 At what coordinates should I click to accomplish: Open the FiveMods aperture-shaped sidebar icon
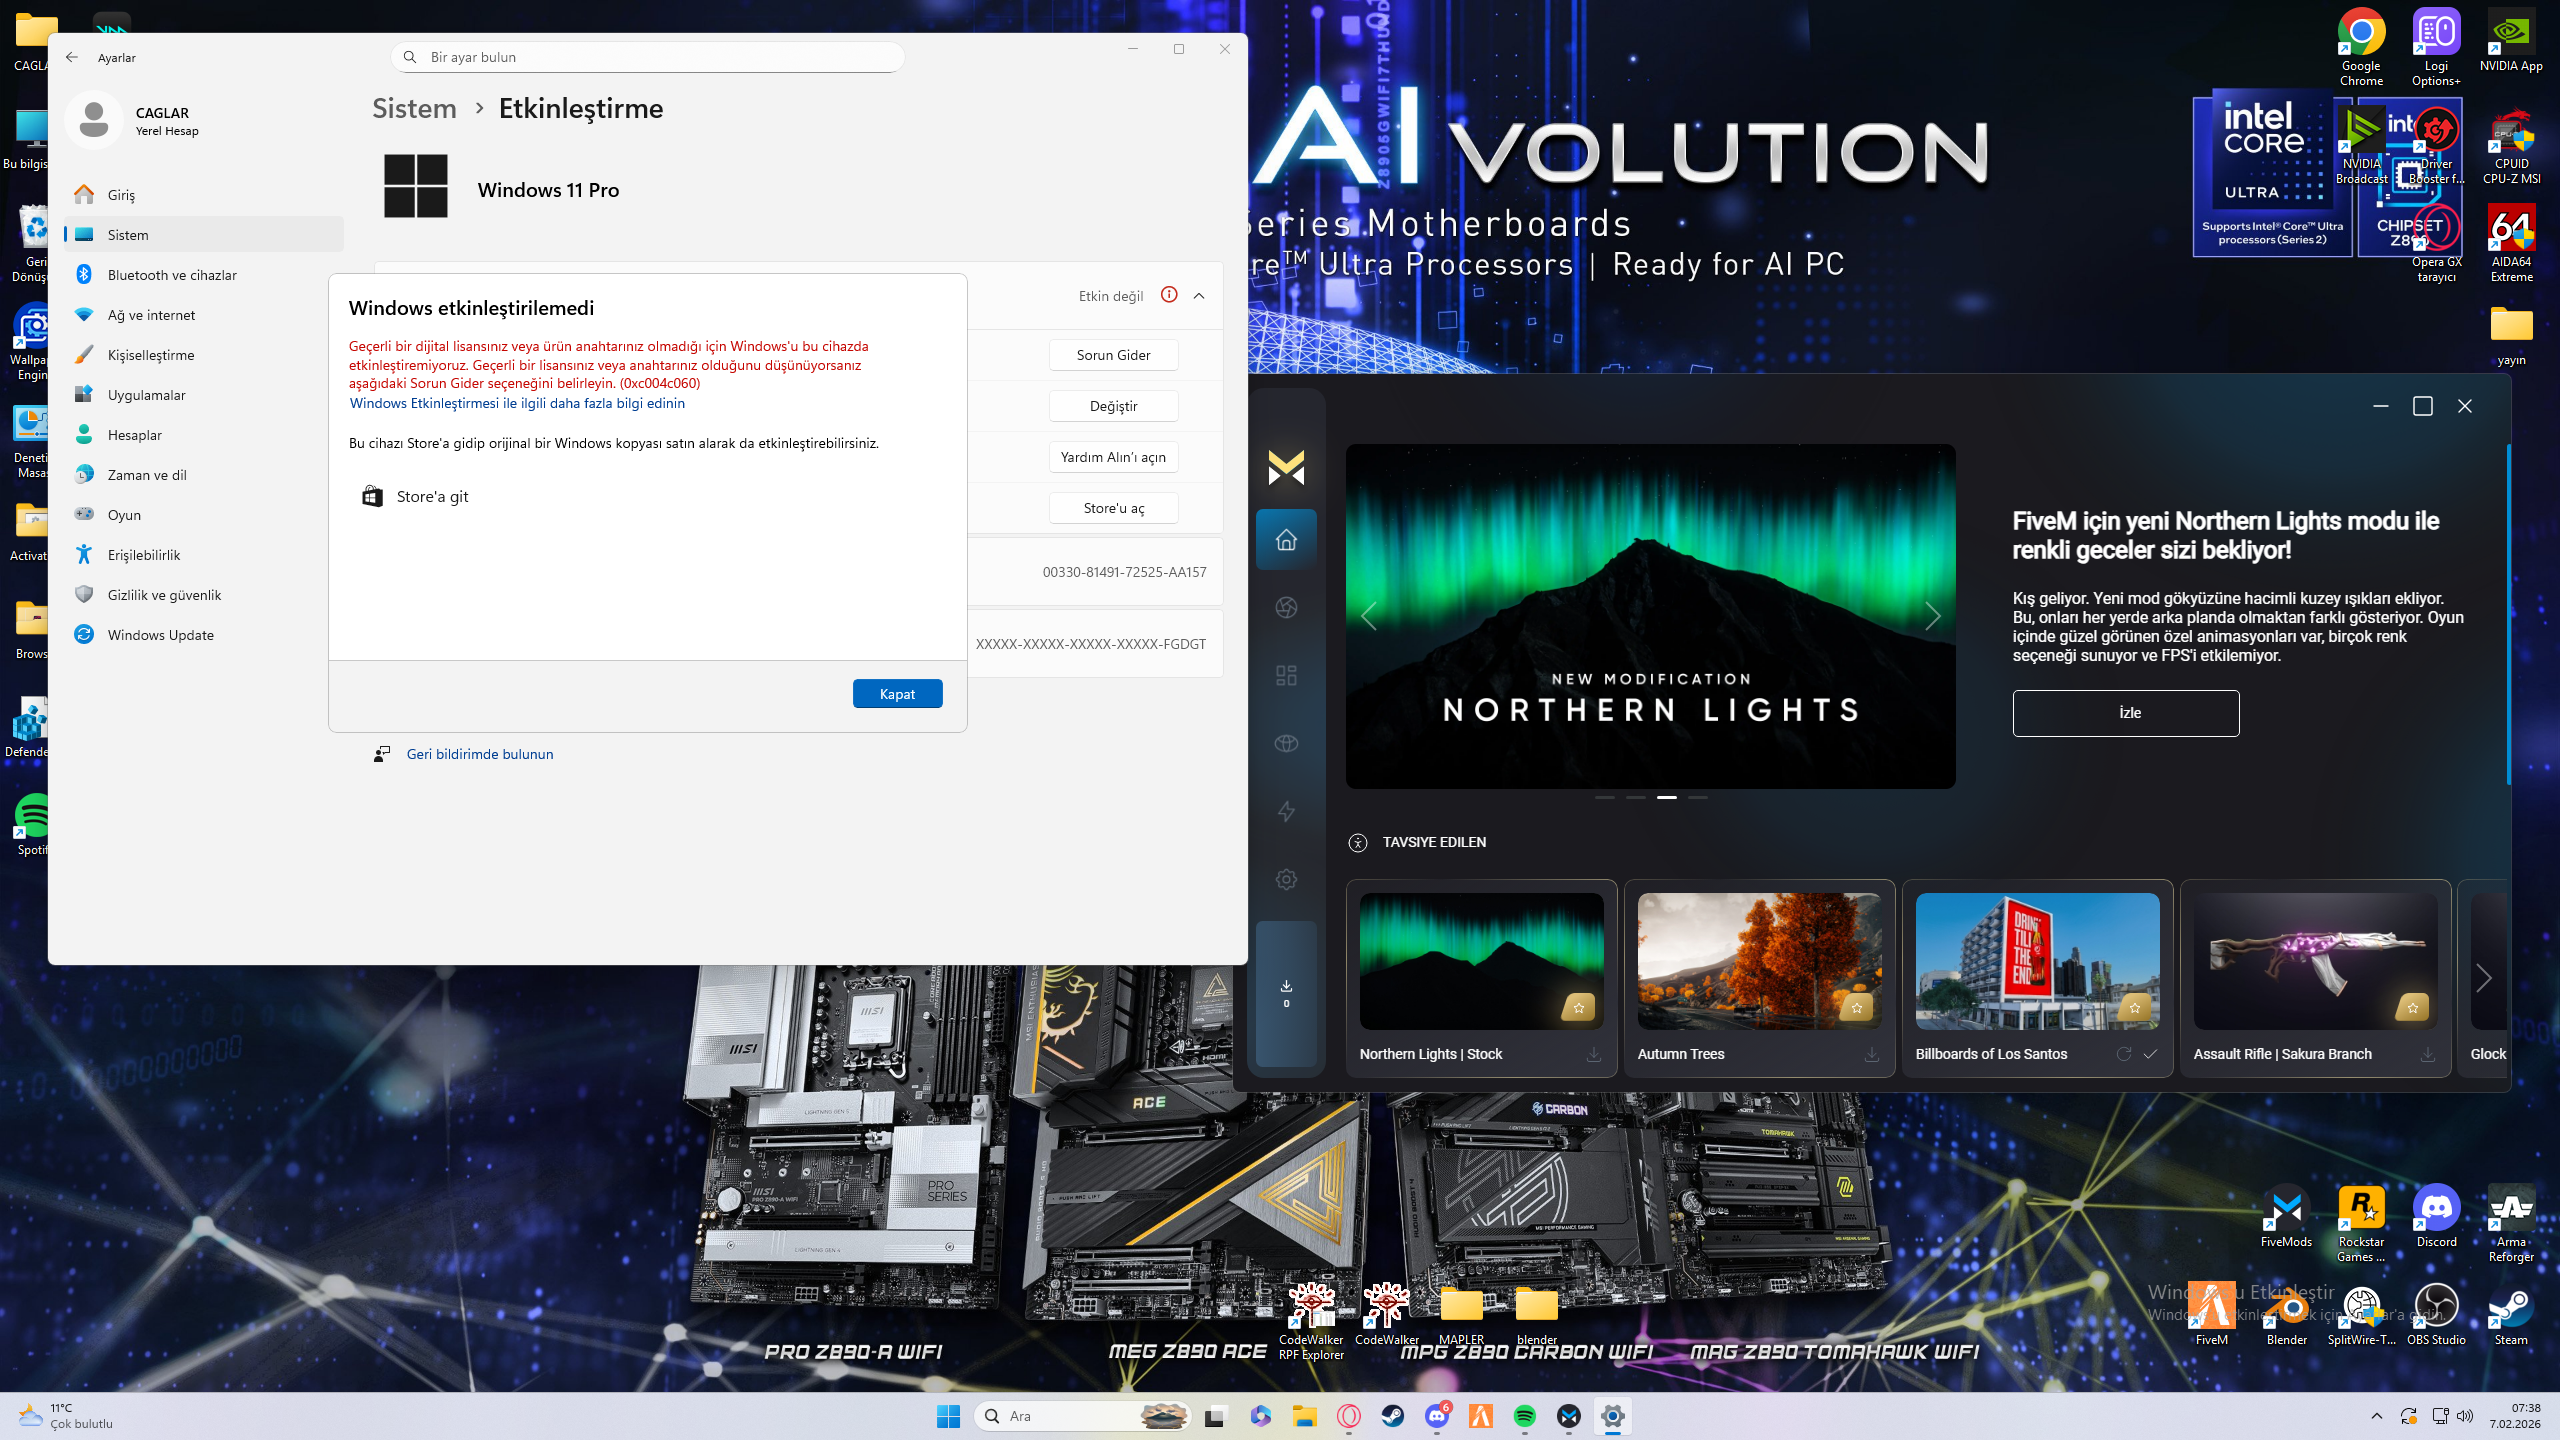1286,608
